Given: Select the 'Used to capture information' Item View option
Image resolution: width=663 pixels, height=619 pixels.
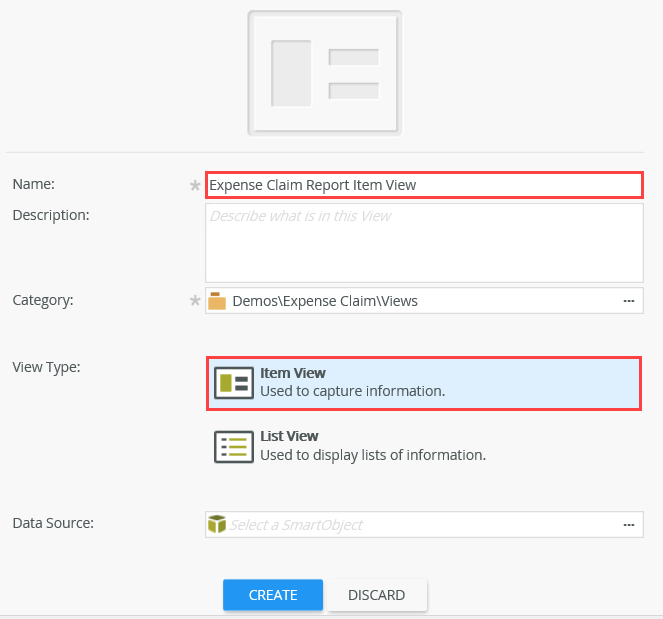Looking at the screenshot, I should [352, 391].
